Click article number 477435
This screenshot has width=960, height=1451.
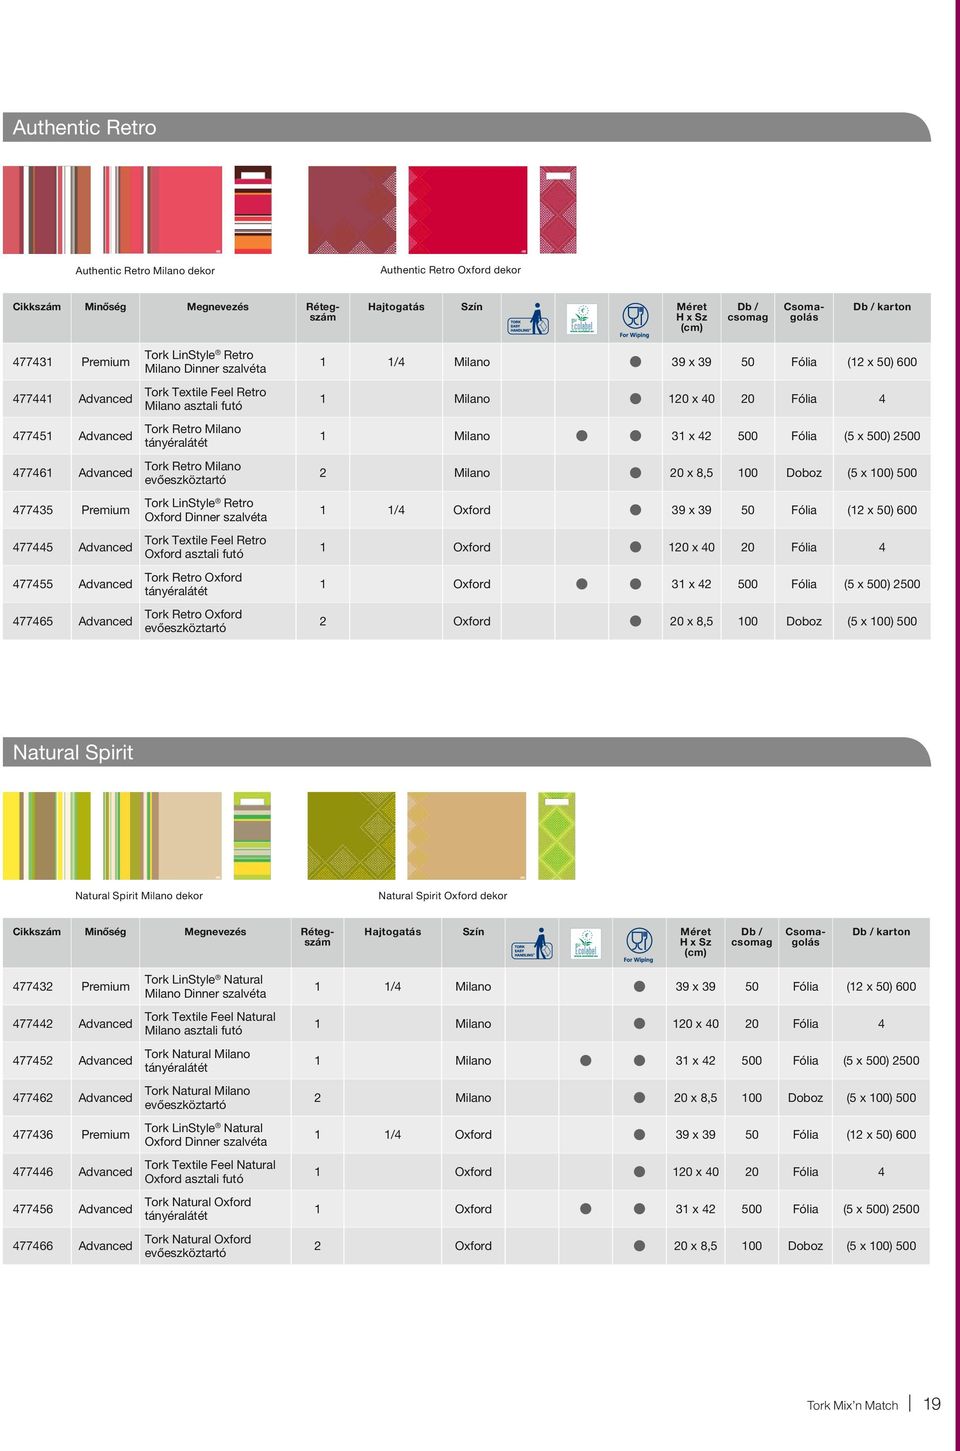click(x=33, y=510)
